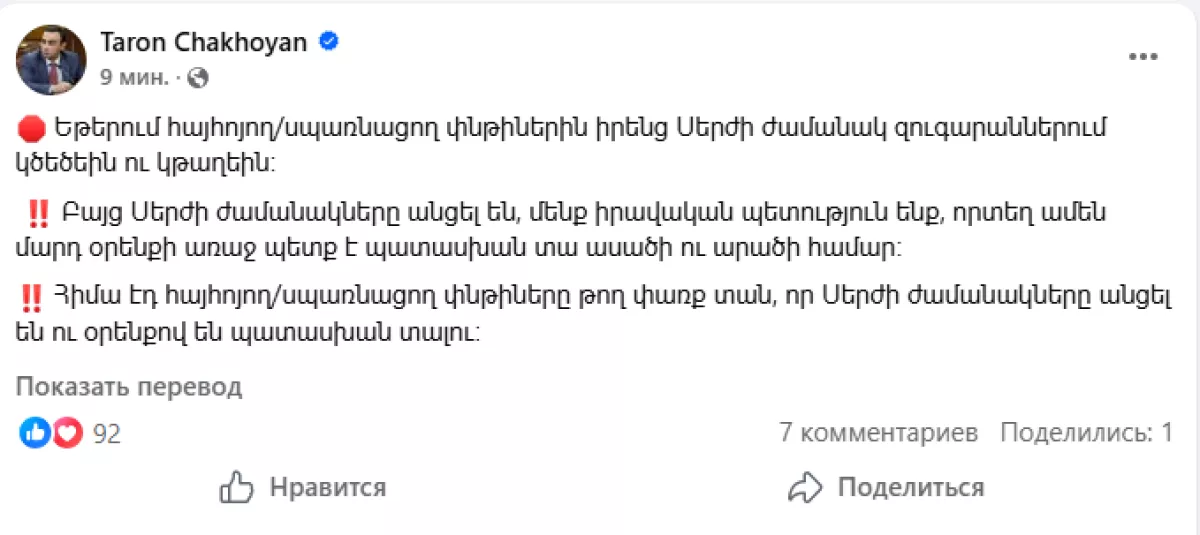Click the double exclamation emoji before "Հիմա"
Viewport: 1200px width, 535px height.
pyautogui.click(x=30, y=296)
